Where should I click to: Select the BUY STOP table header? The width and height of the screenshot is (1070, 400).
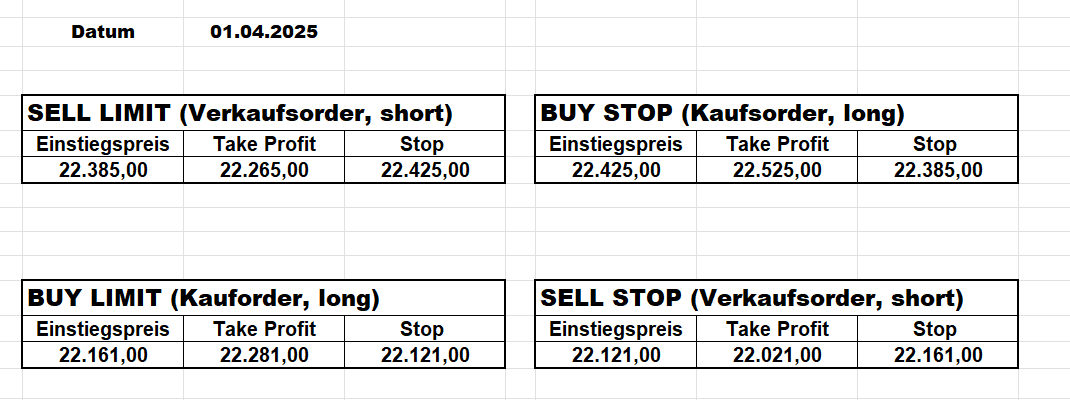pos(722,113)
